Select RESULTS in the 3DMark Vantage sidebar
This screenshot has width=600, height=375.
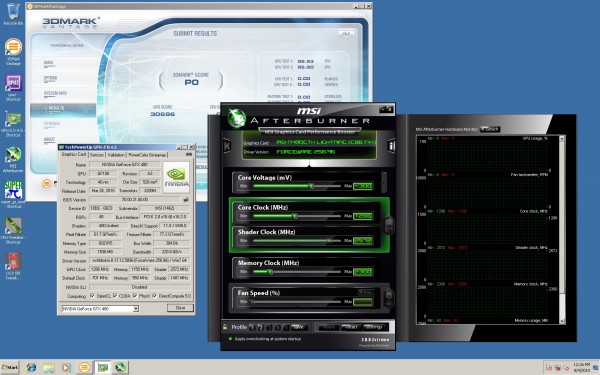point(63,110)
